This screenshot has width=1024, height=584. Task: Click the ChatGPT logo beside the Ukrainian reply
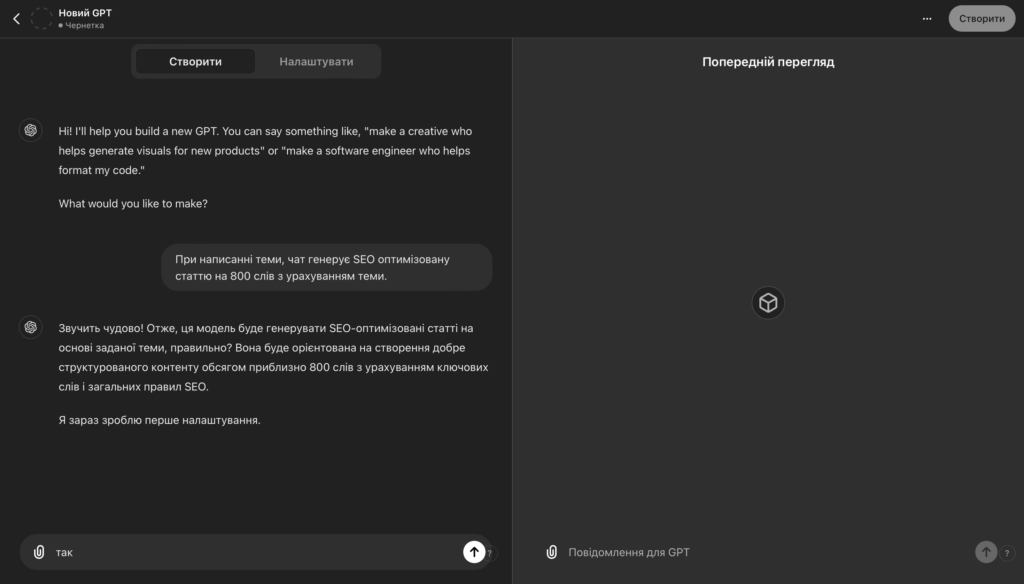point(31,327)
